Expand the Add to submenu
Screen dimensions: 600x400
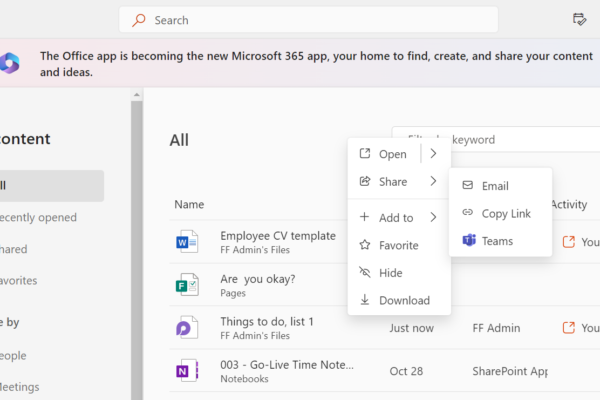[398, 217]
